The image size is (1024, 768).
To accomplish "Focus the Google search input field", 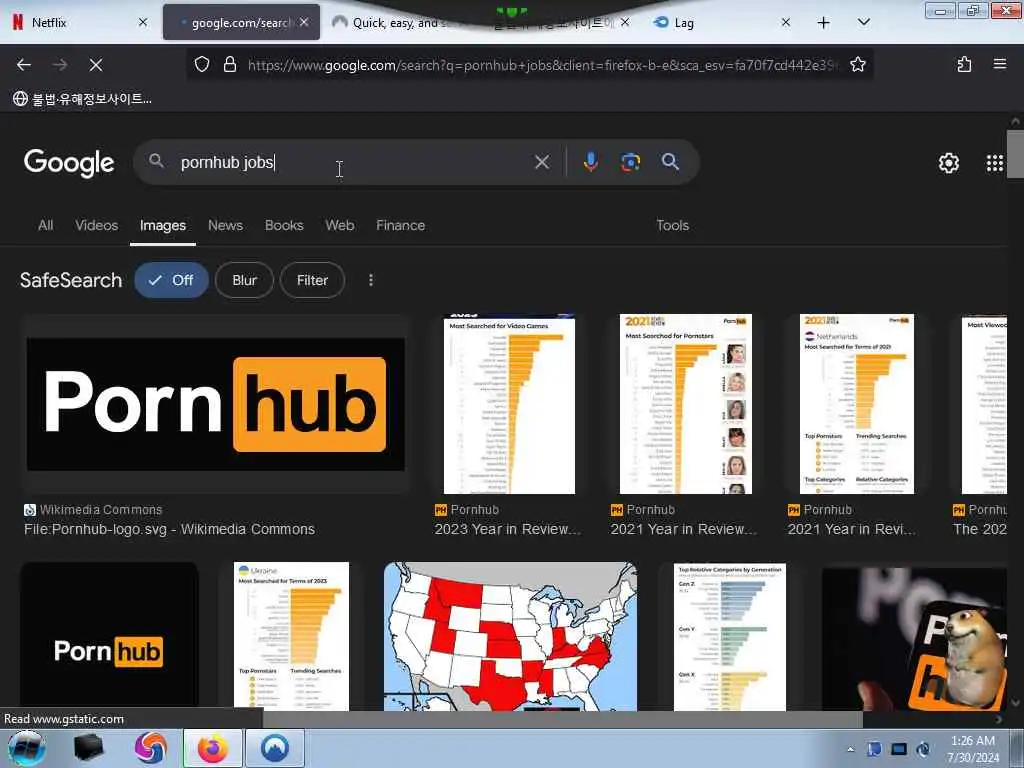I will (353, 162).
